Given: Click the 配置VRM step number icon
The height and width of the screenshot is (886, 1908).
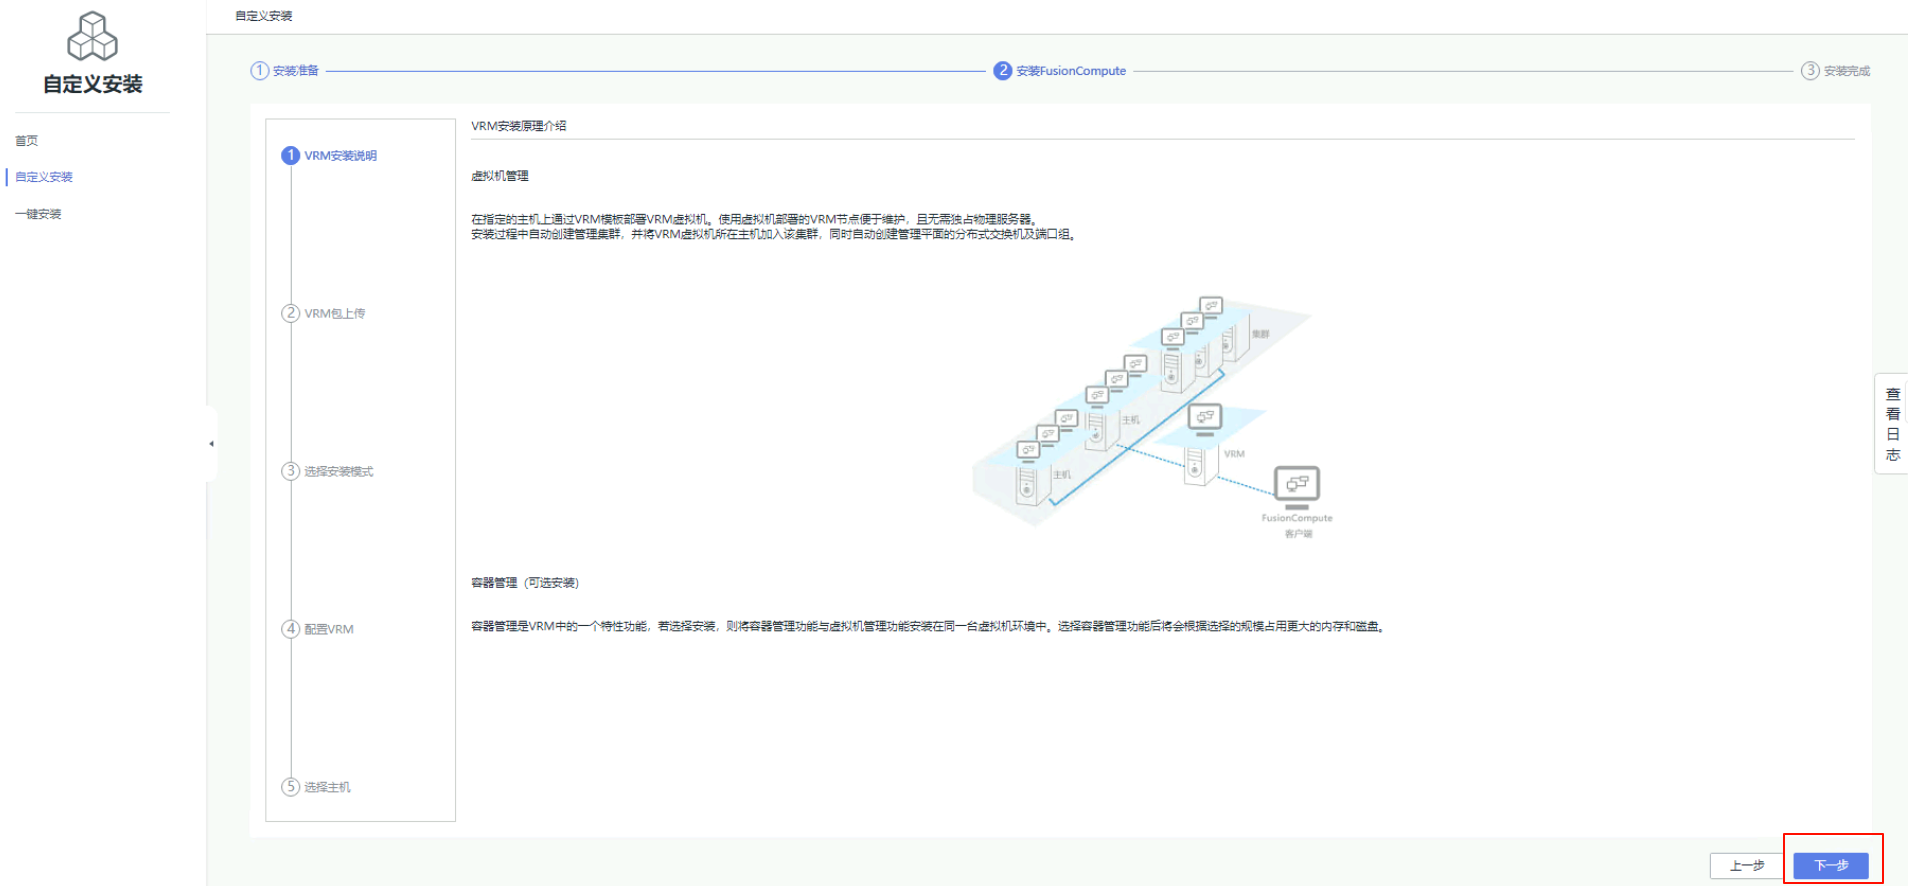Looking at the screenshot, I should (291, 629).
